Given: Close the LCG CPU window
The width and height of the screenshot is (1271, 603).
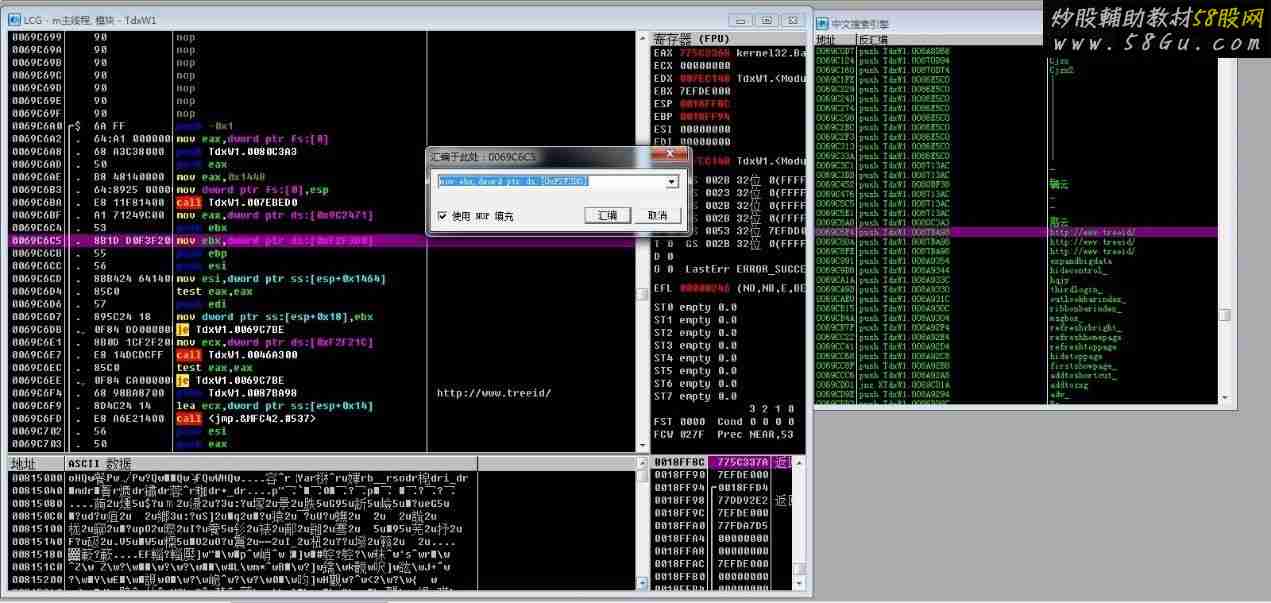Looking at the screenshot, I should click(x=791, y=20).
